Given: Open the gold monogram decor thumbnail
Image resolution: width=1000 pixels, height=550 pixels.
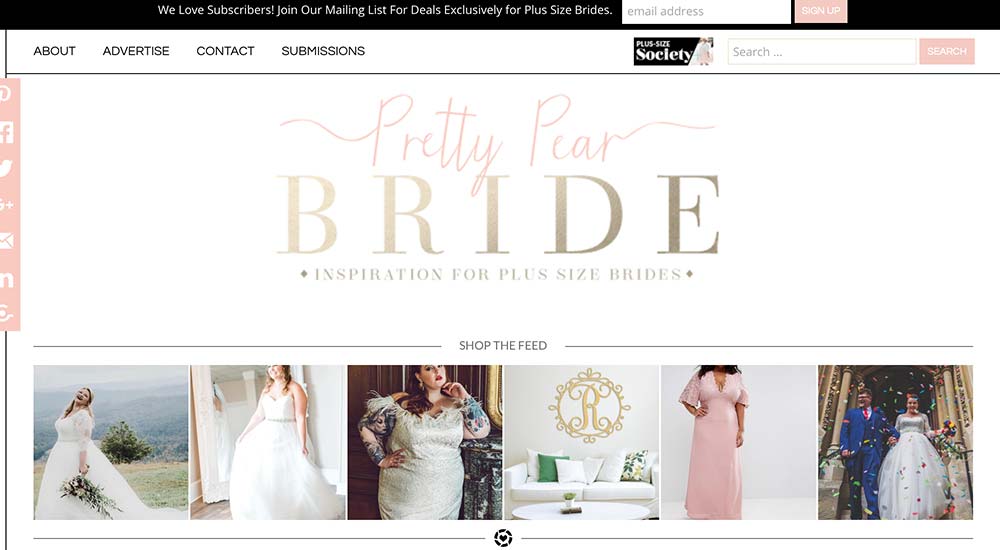Looking at the screenshot, I should 582,442.
